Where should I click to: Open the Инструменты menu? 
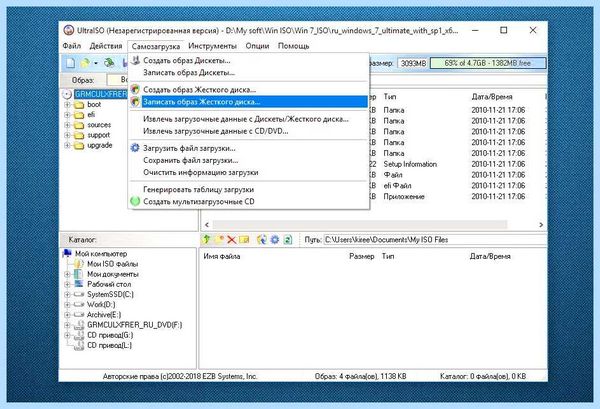(x=212, y=46)
